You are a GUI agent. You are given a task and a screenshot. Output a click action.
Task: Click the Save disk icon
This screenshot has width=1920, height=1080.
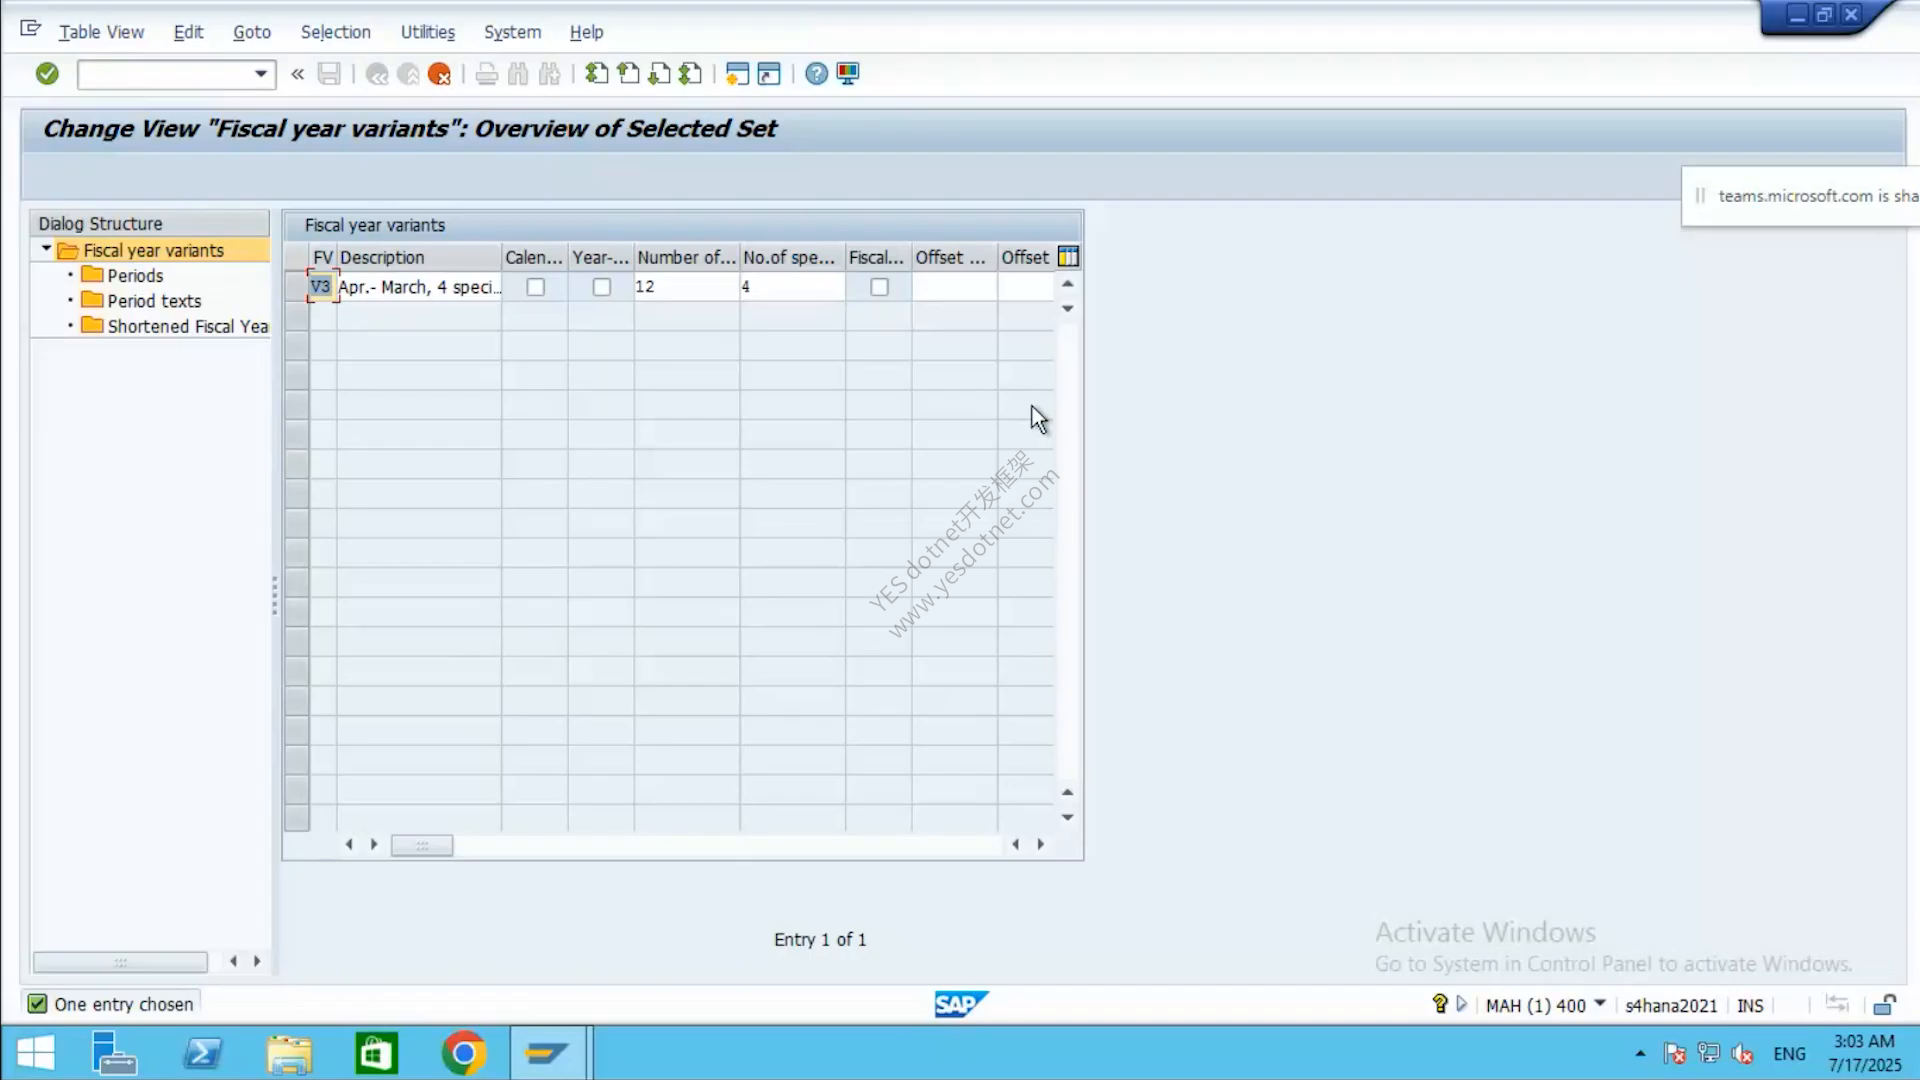click(329, 73)
